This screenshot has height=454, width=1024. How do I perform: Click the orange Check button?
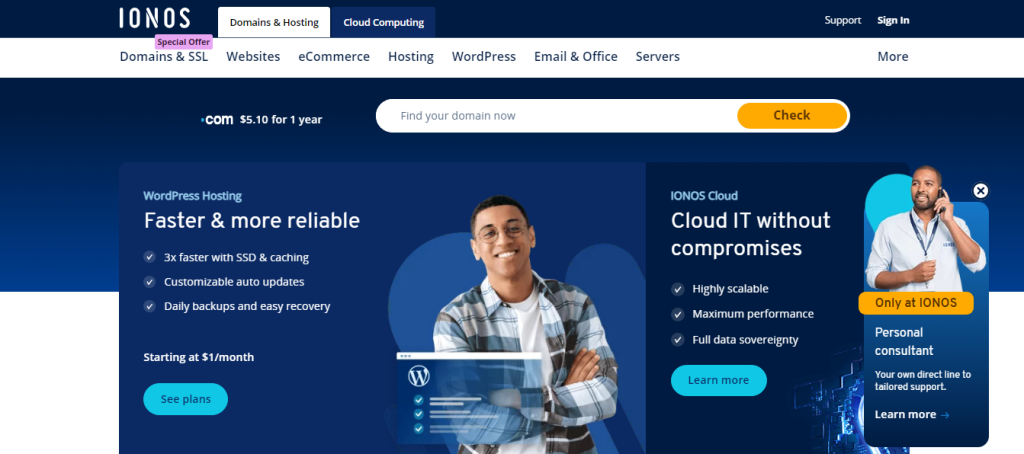tap(792, 116)
